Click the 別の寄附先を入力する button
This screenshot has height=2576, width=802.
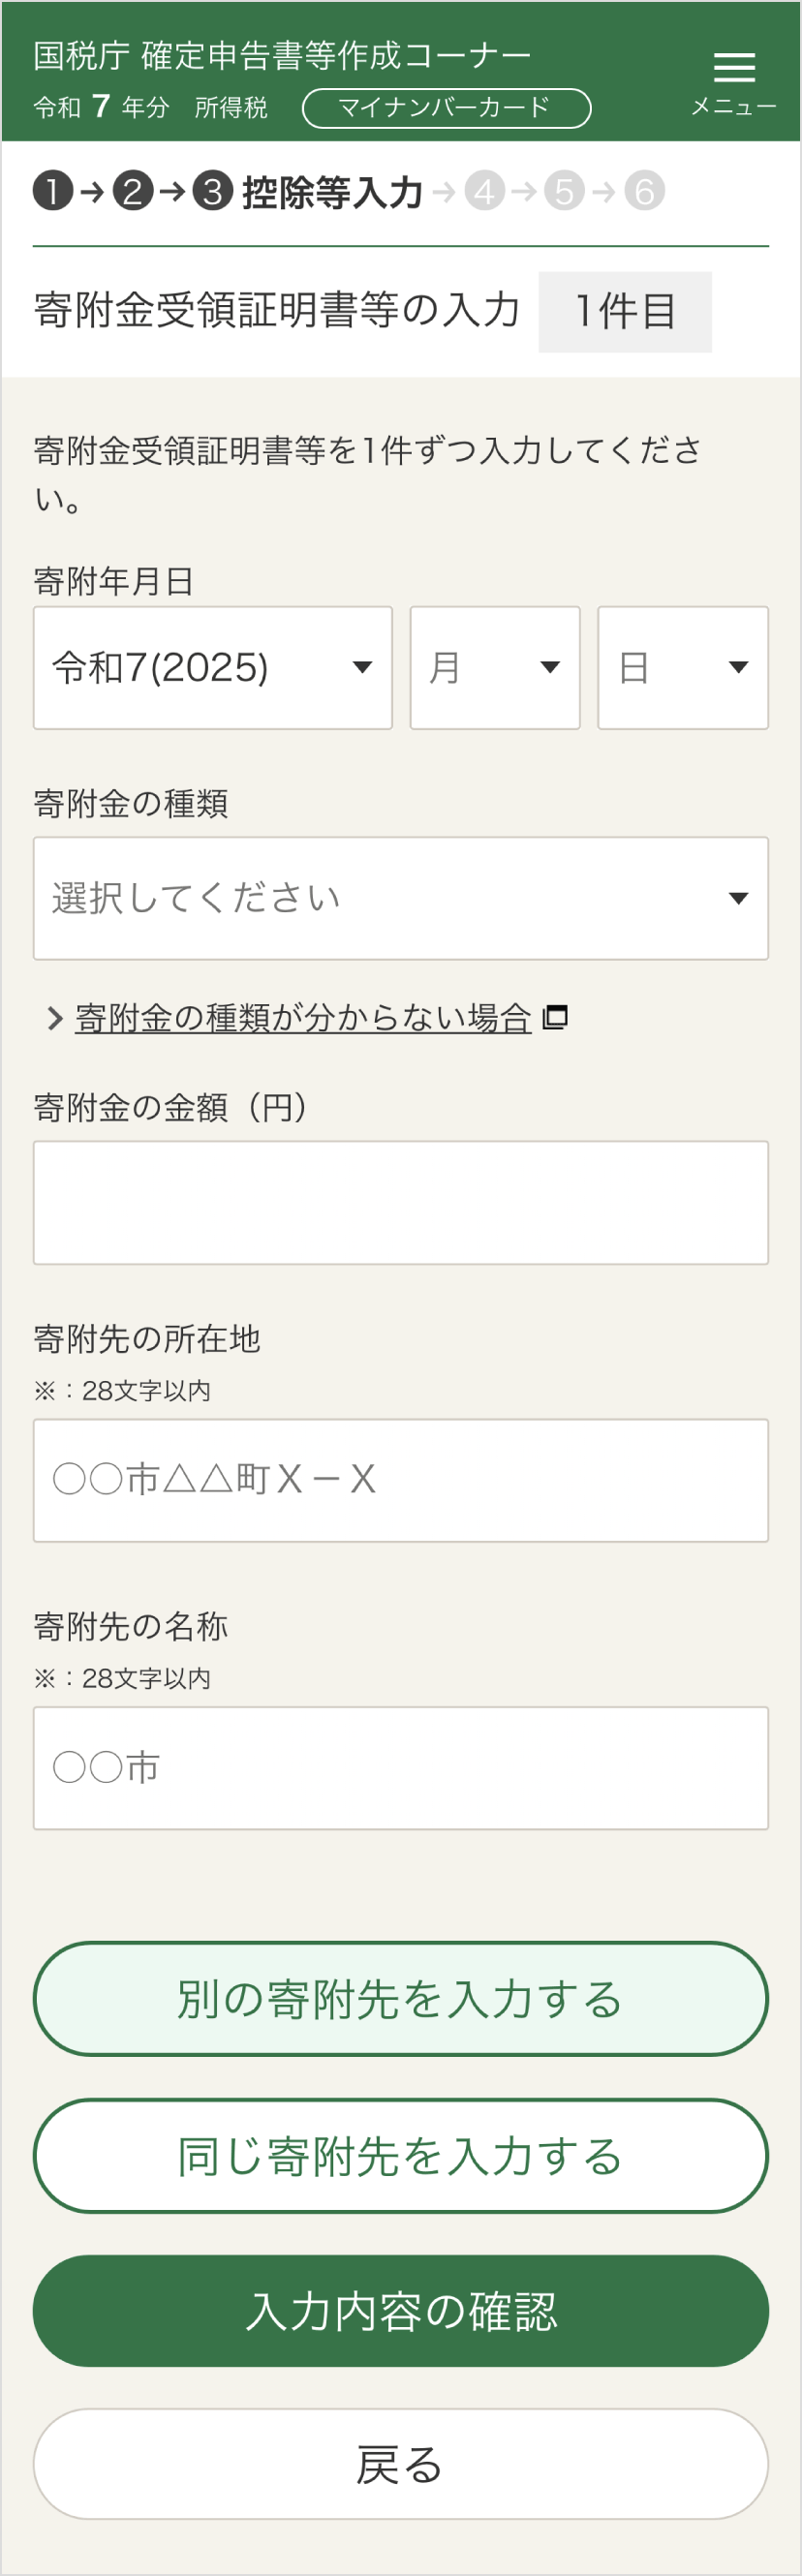click(400, 2000)
